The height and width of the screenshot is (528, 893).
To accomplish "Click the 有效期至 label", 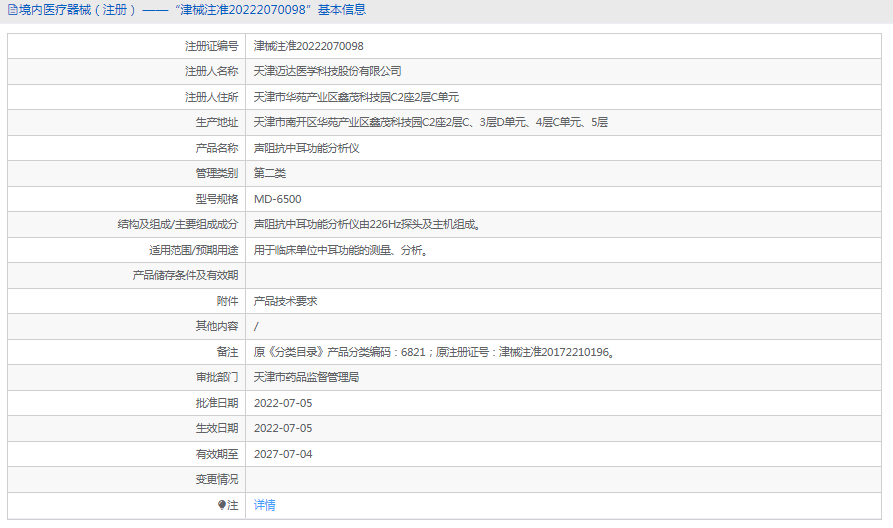I will pyautogui.click(x=216, y=455).
